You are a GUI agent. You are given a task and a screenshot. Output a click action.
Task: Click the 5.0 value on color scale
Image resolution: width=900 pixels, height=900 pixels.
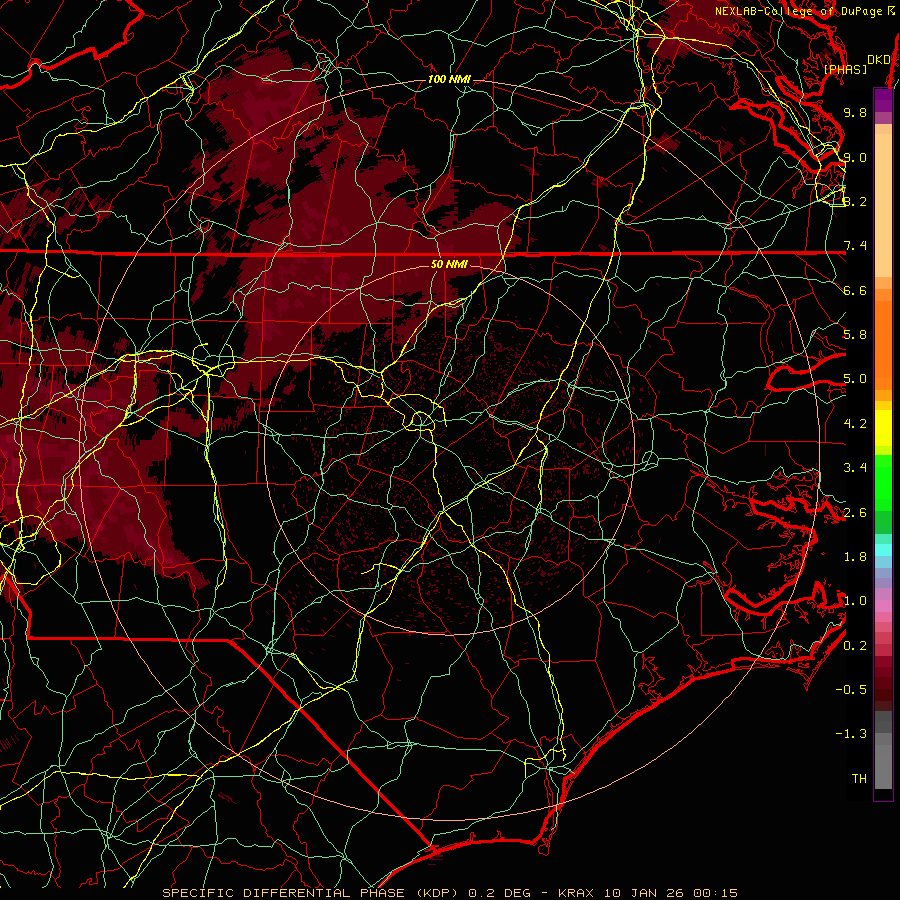point(855,379)
